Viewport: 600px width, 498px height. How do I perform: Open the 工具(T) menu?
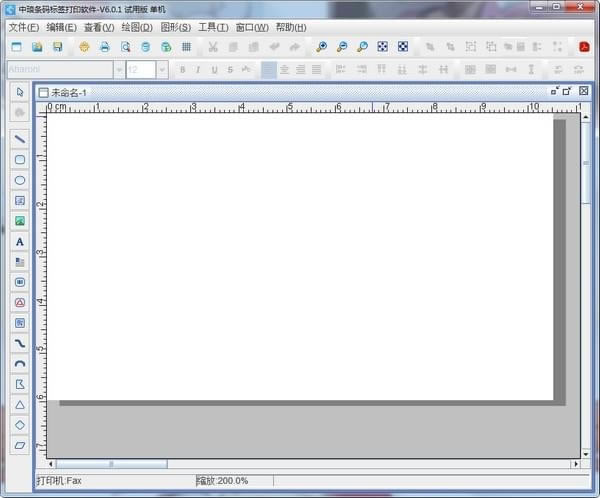(213, 28)
